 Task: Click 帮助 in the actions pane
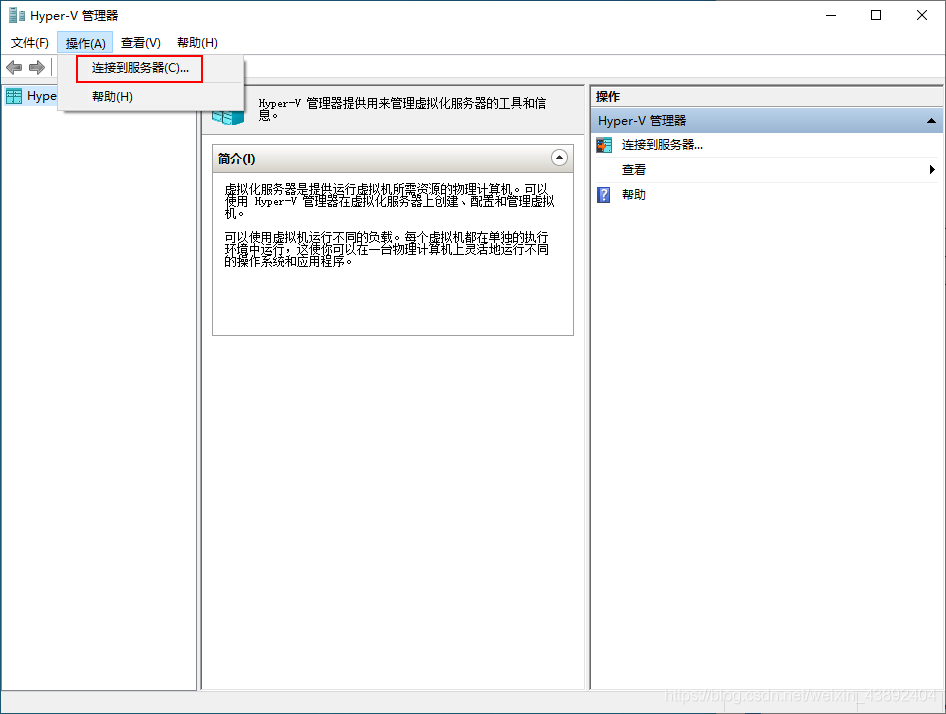pos(633,195)
